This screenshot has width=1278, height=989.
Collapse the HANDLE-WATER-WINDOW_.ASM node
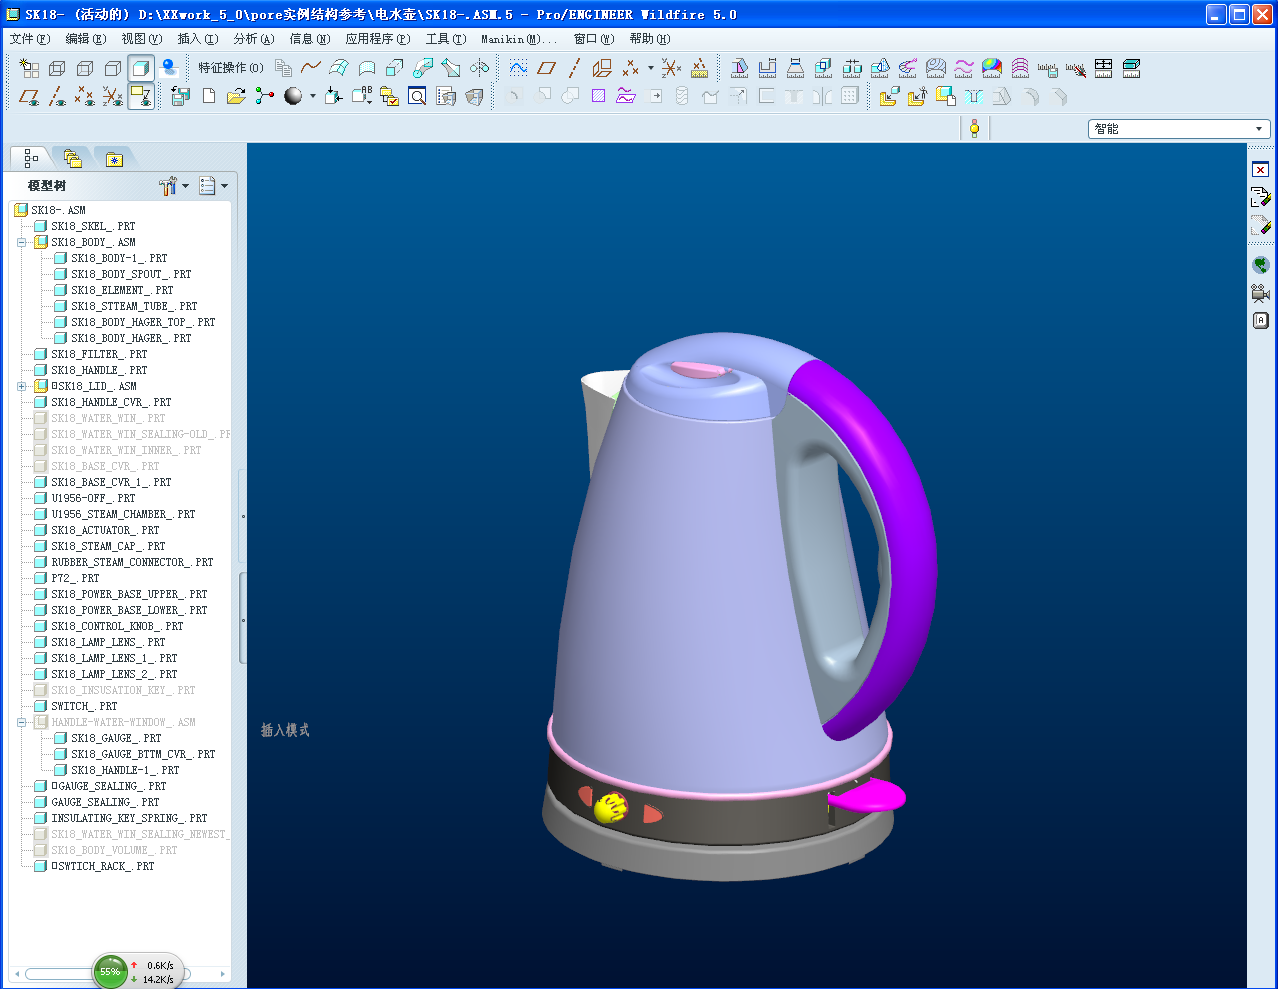(21, 722)
